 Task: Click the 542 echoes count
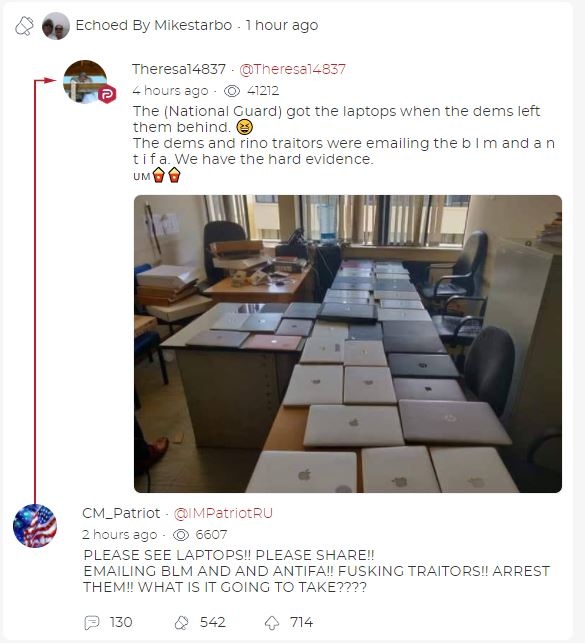point(212,622)
